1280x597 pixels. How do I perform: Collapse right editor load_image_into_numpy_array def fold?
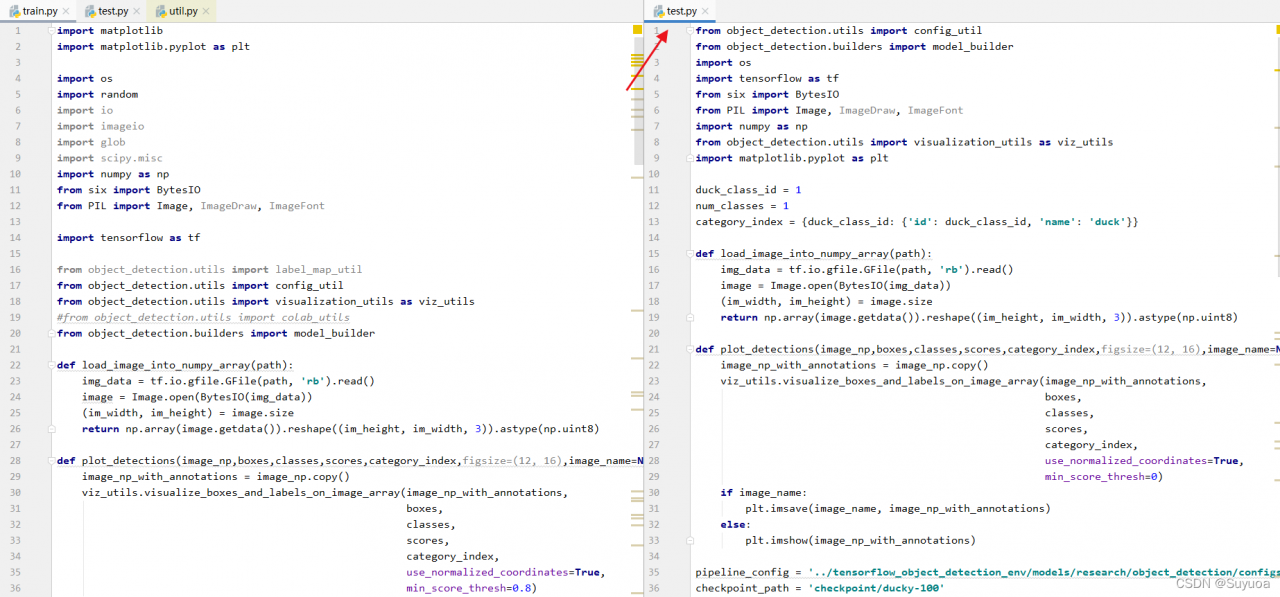(689, 254)
